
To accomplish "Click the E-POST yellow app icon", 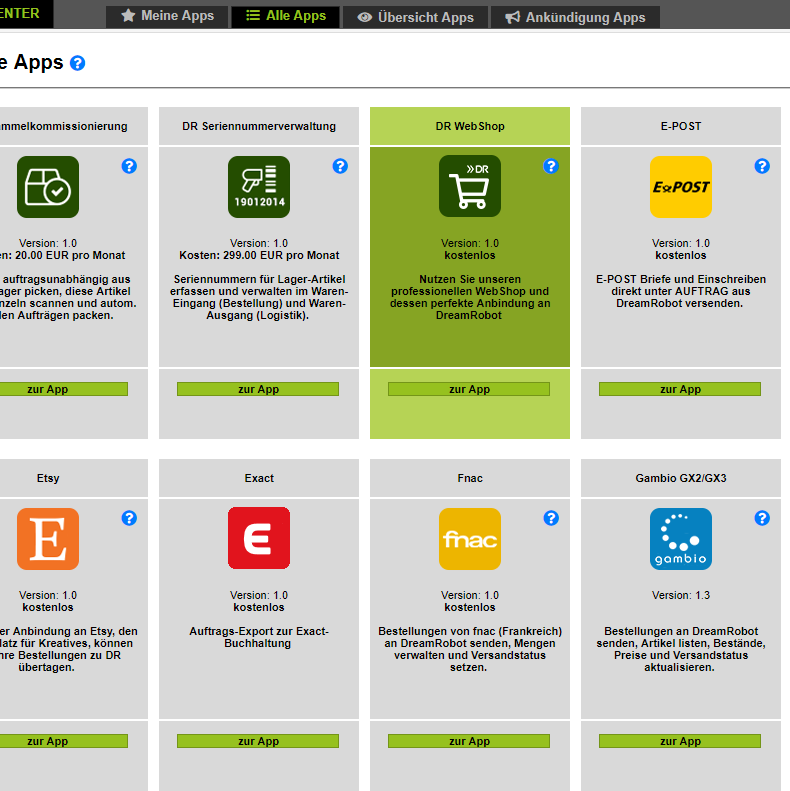I will click(681, 187).
